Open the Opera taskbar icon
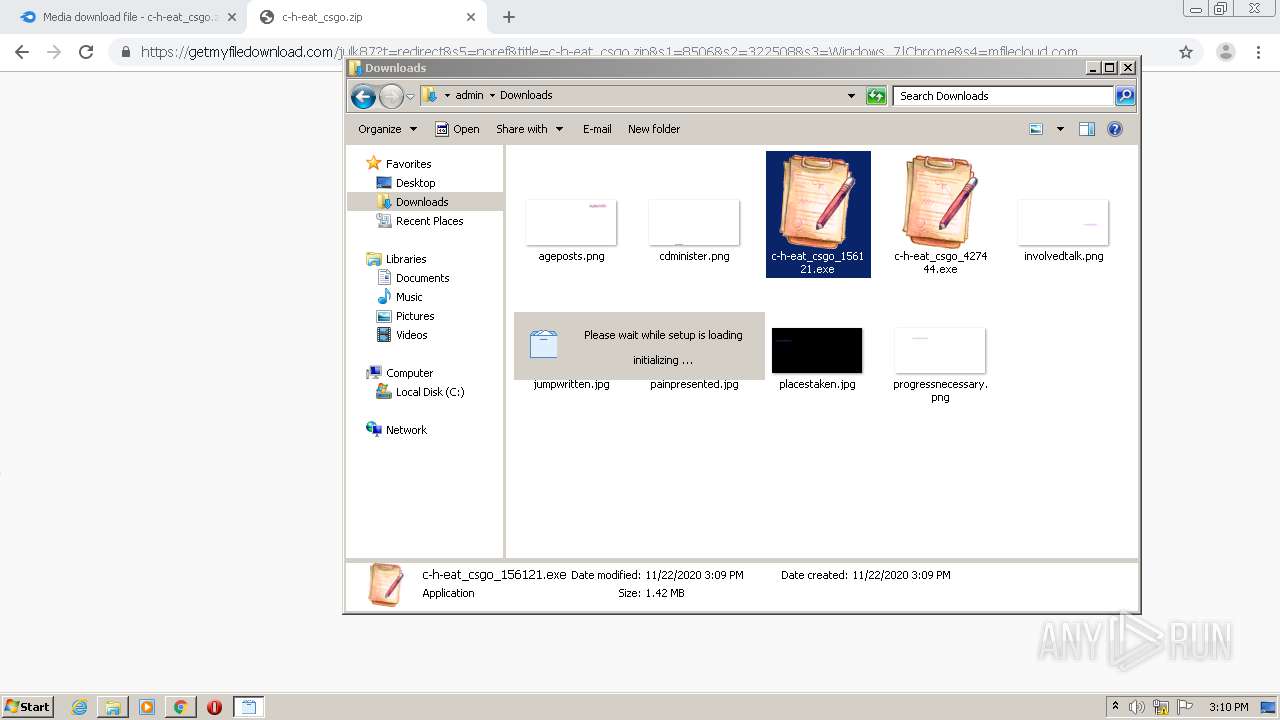 214,707
